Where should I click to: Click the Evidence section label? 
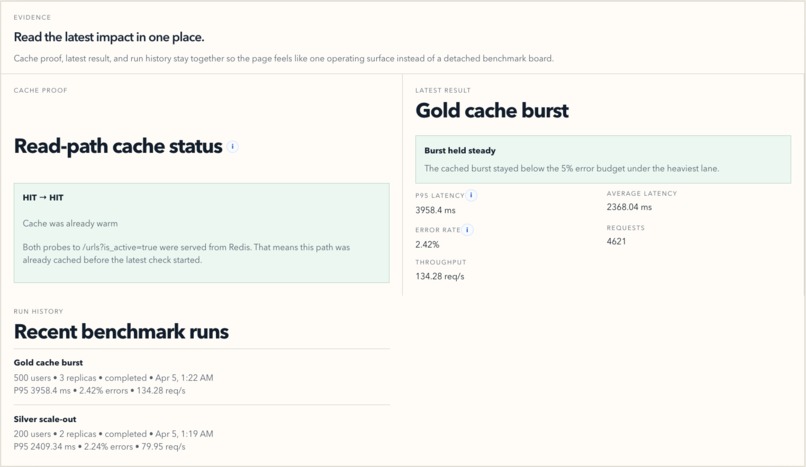[x=32, y=17]
